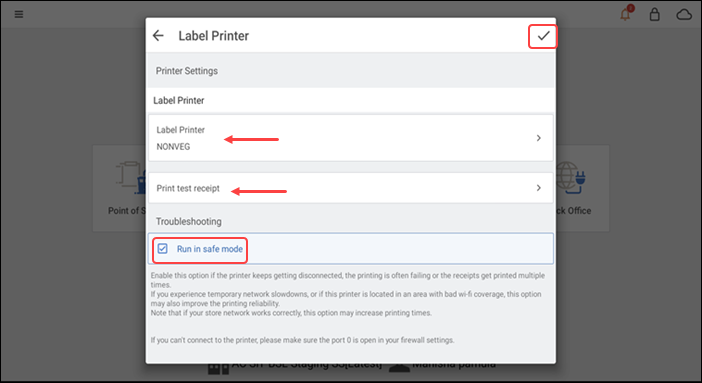This screenshot has width=702, height=383.
Task: Confirm settings with the checkmark icon
Action: click(x=543, y=36)
